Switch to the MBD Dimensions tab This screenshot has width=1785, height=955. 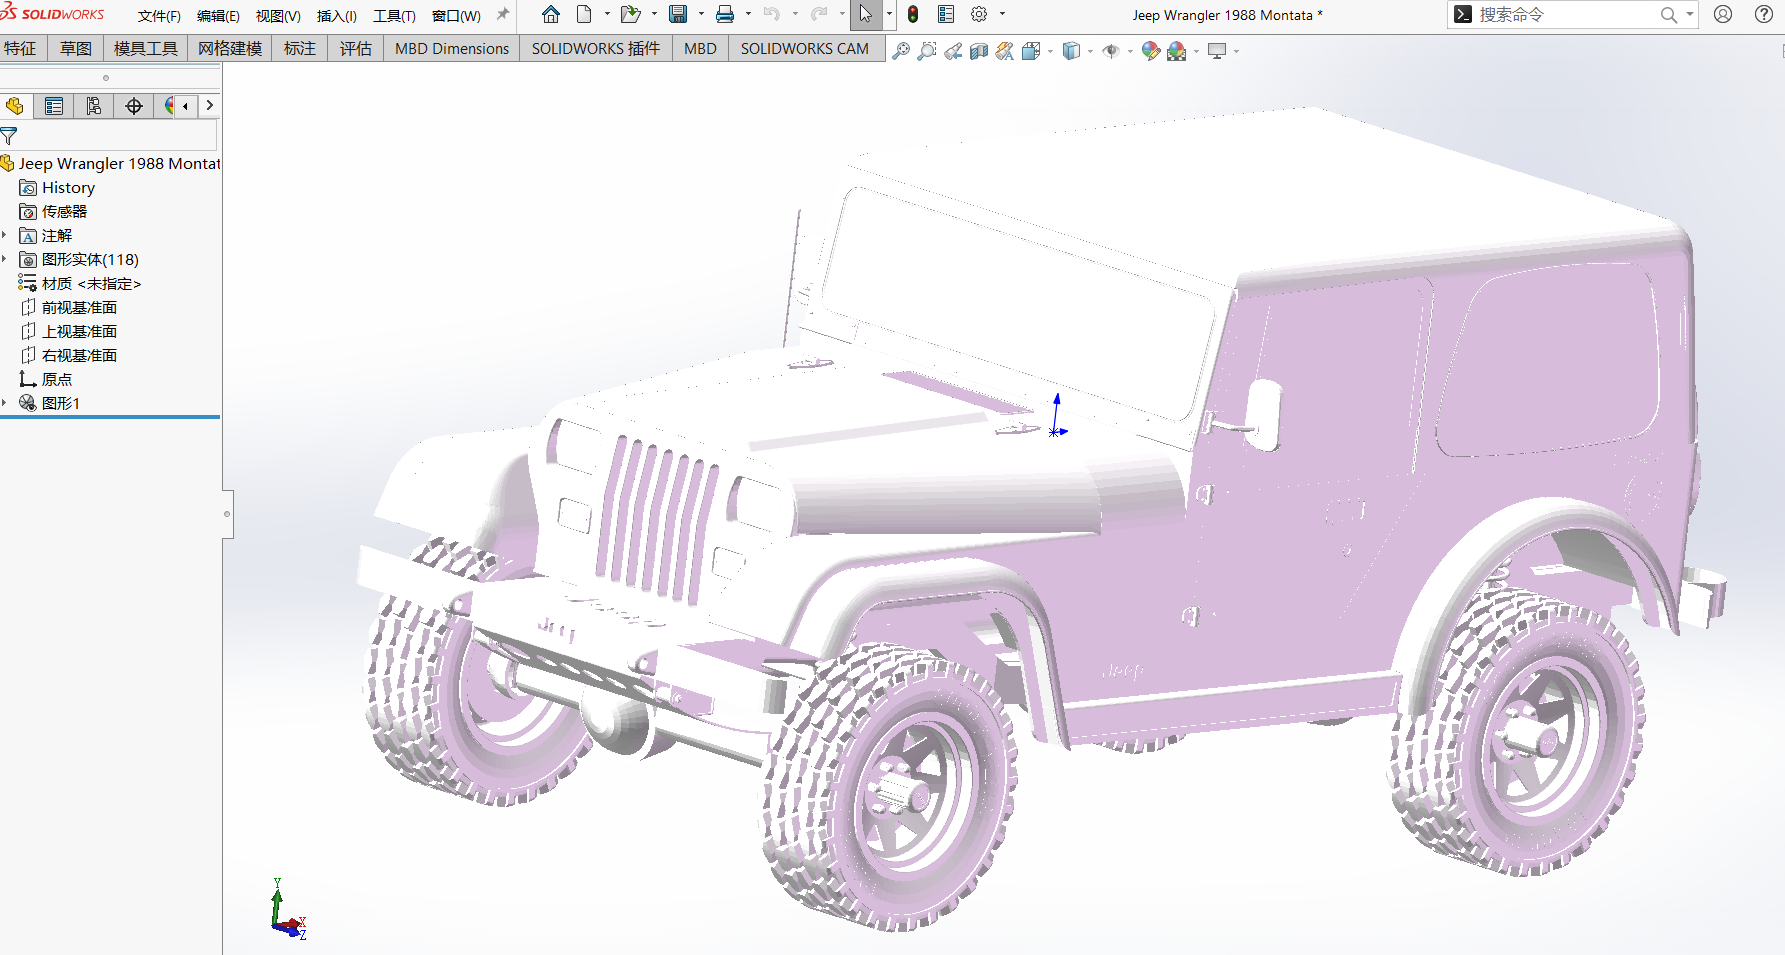(x=452, y=48)
